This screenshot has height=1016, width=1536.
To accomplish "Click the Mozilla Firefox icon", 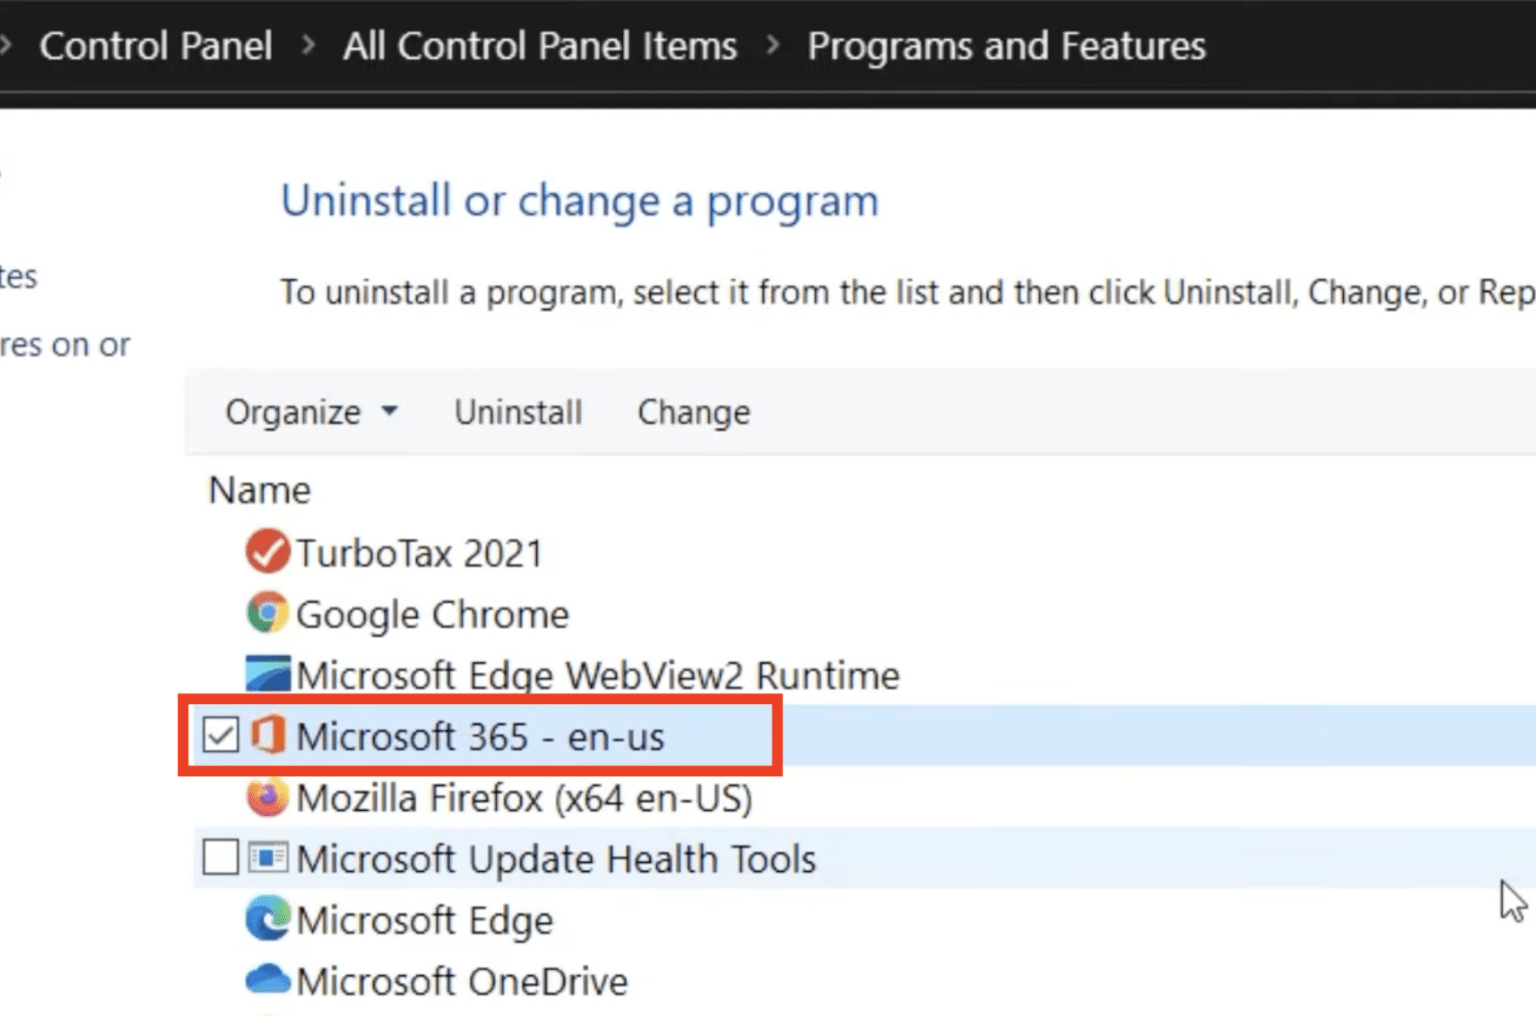I will coord(265,797).
